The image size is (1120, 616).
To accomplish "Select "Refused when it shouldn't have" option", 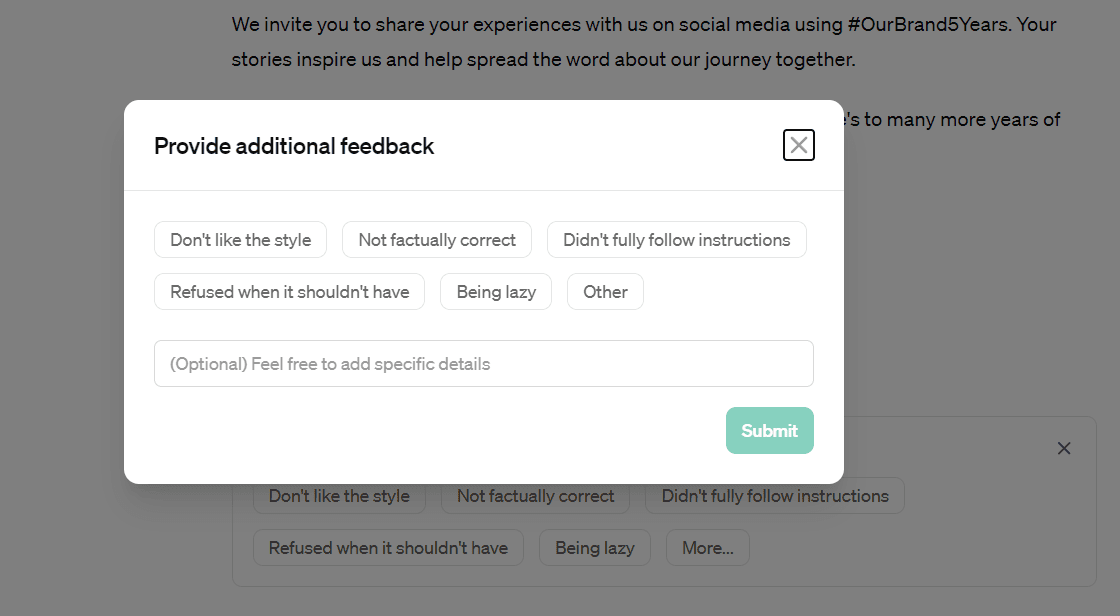I will (289, 291).
